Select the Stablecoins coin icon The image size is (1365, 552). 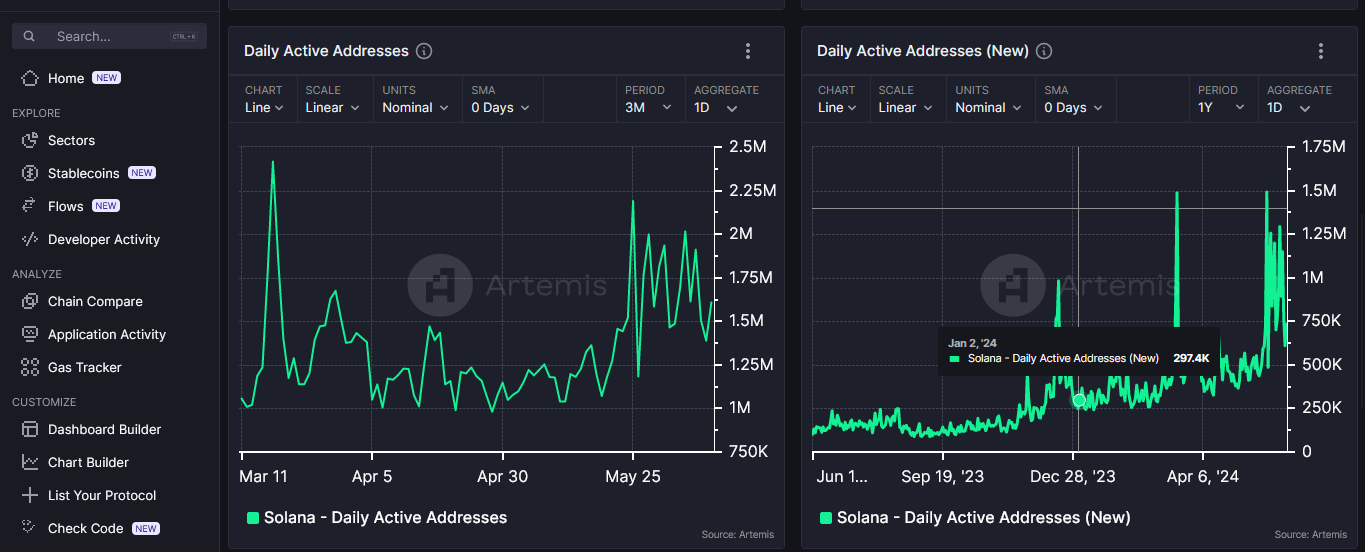coord(29,174)
